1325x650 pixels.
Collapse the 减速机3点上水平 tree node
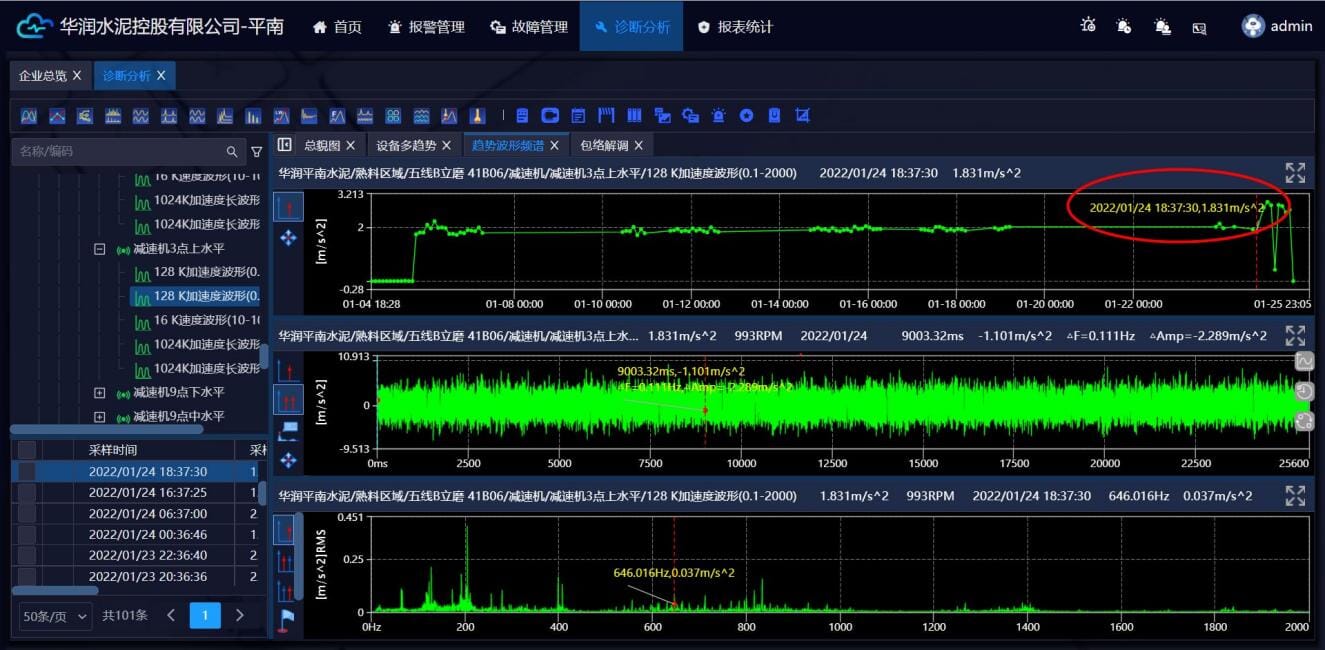[x=99, y=248]
